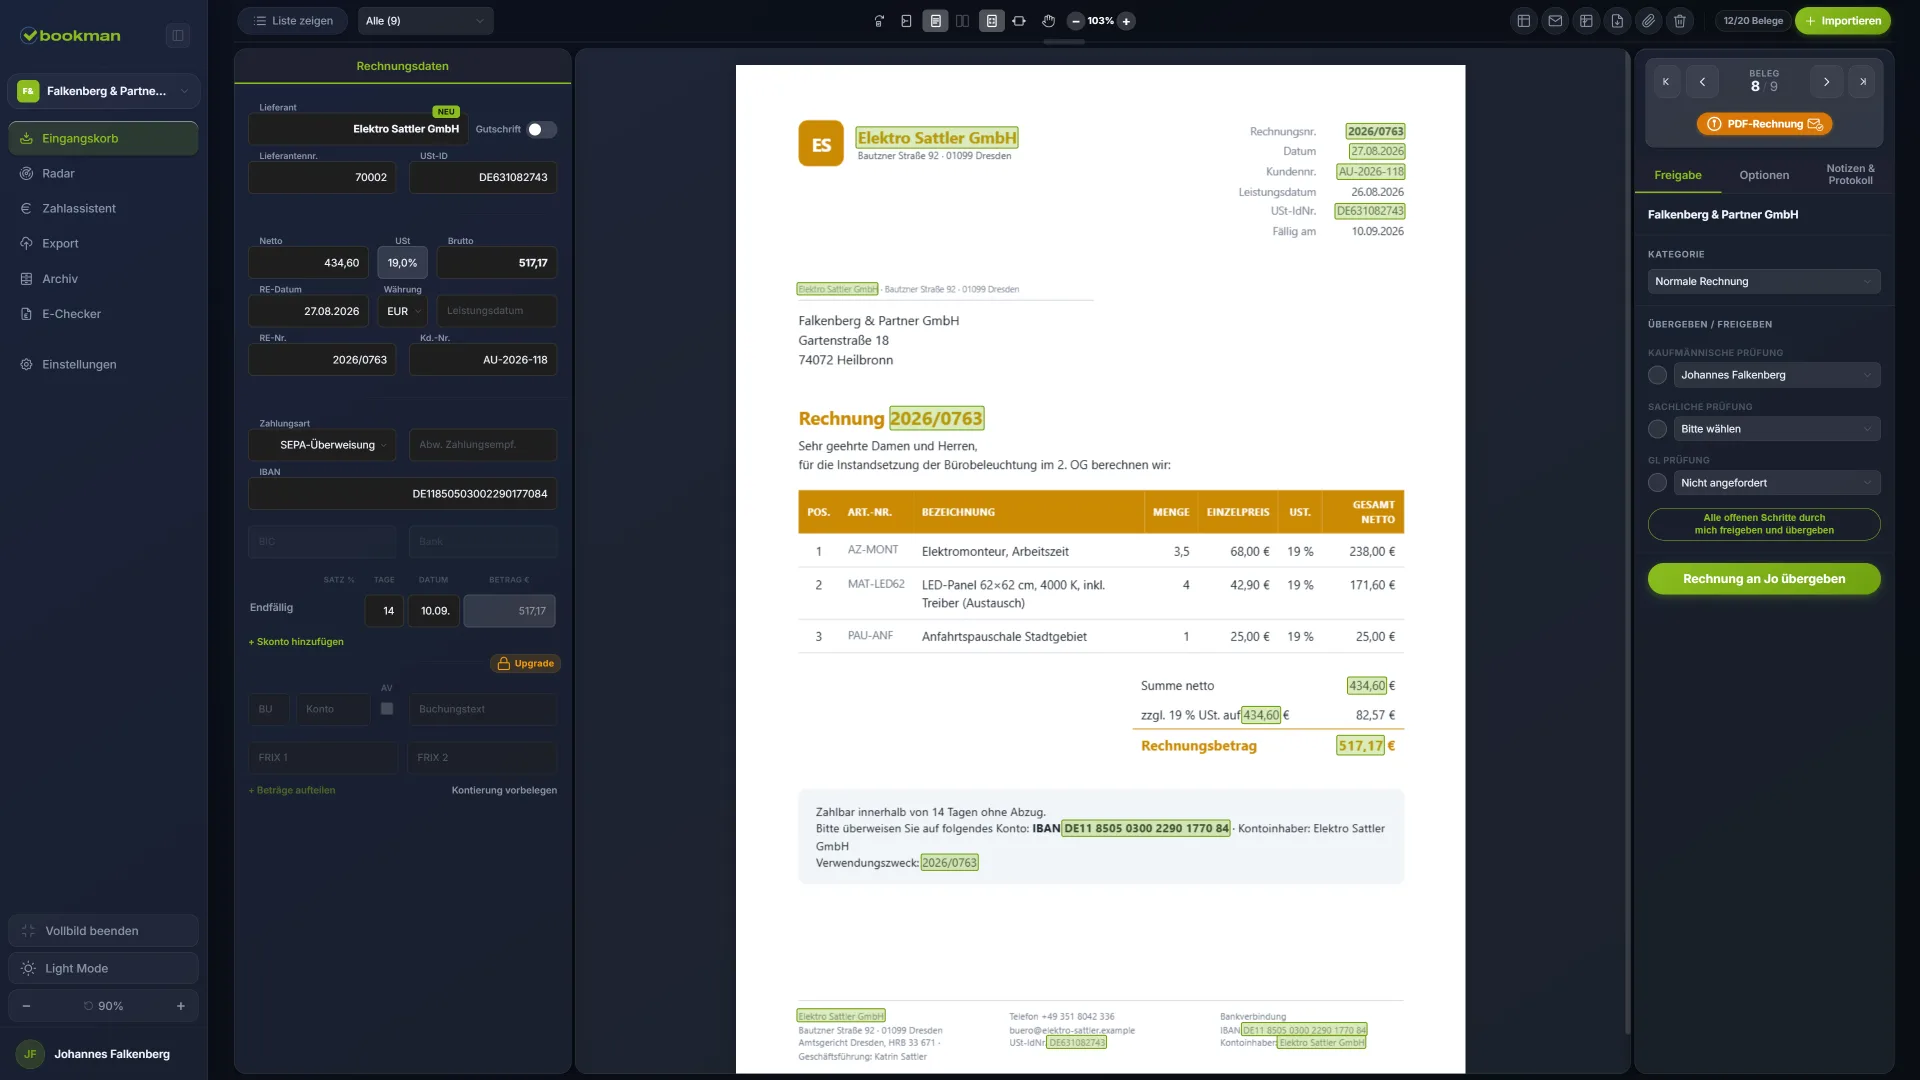Click the rotate document icon in toolbar
1920x1080 pixels.
[879, 21]
